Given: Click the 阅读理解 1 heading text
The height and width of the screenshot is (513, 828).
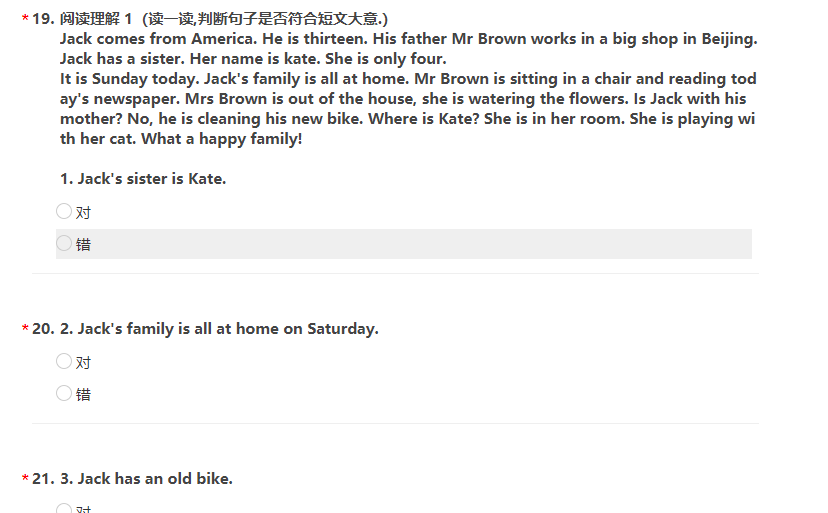Looking at the screenshot, I should coord(96,19).
